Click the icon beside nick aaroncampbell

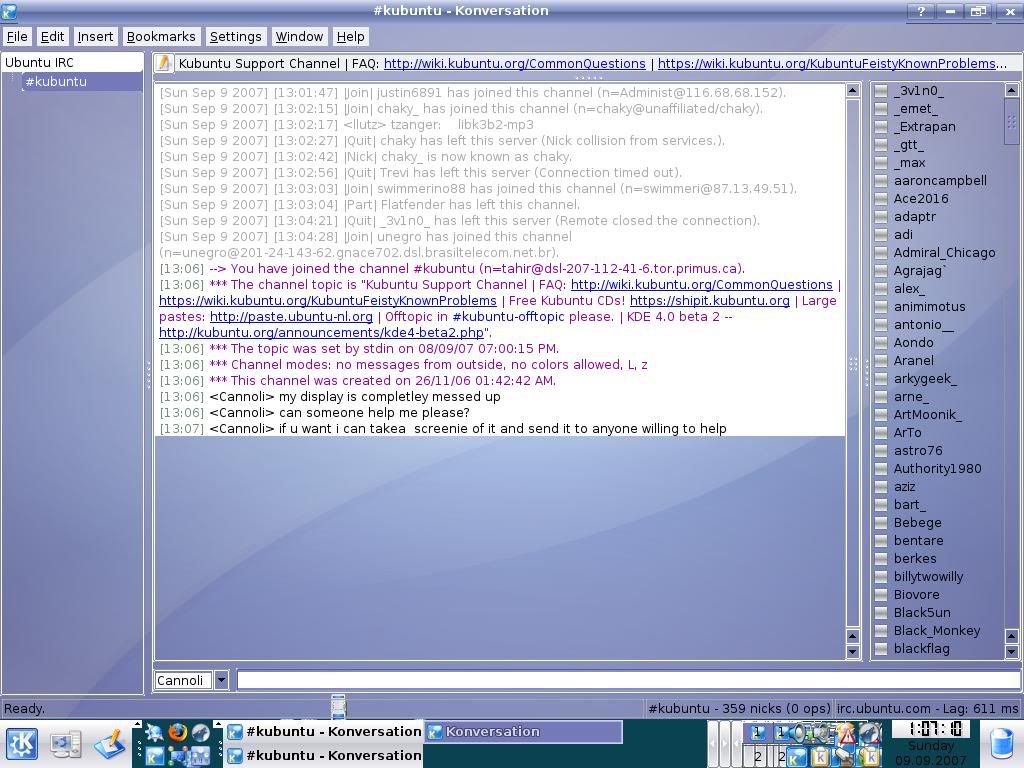pos(881,181)
